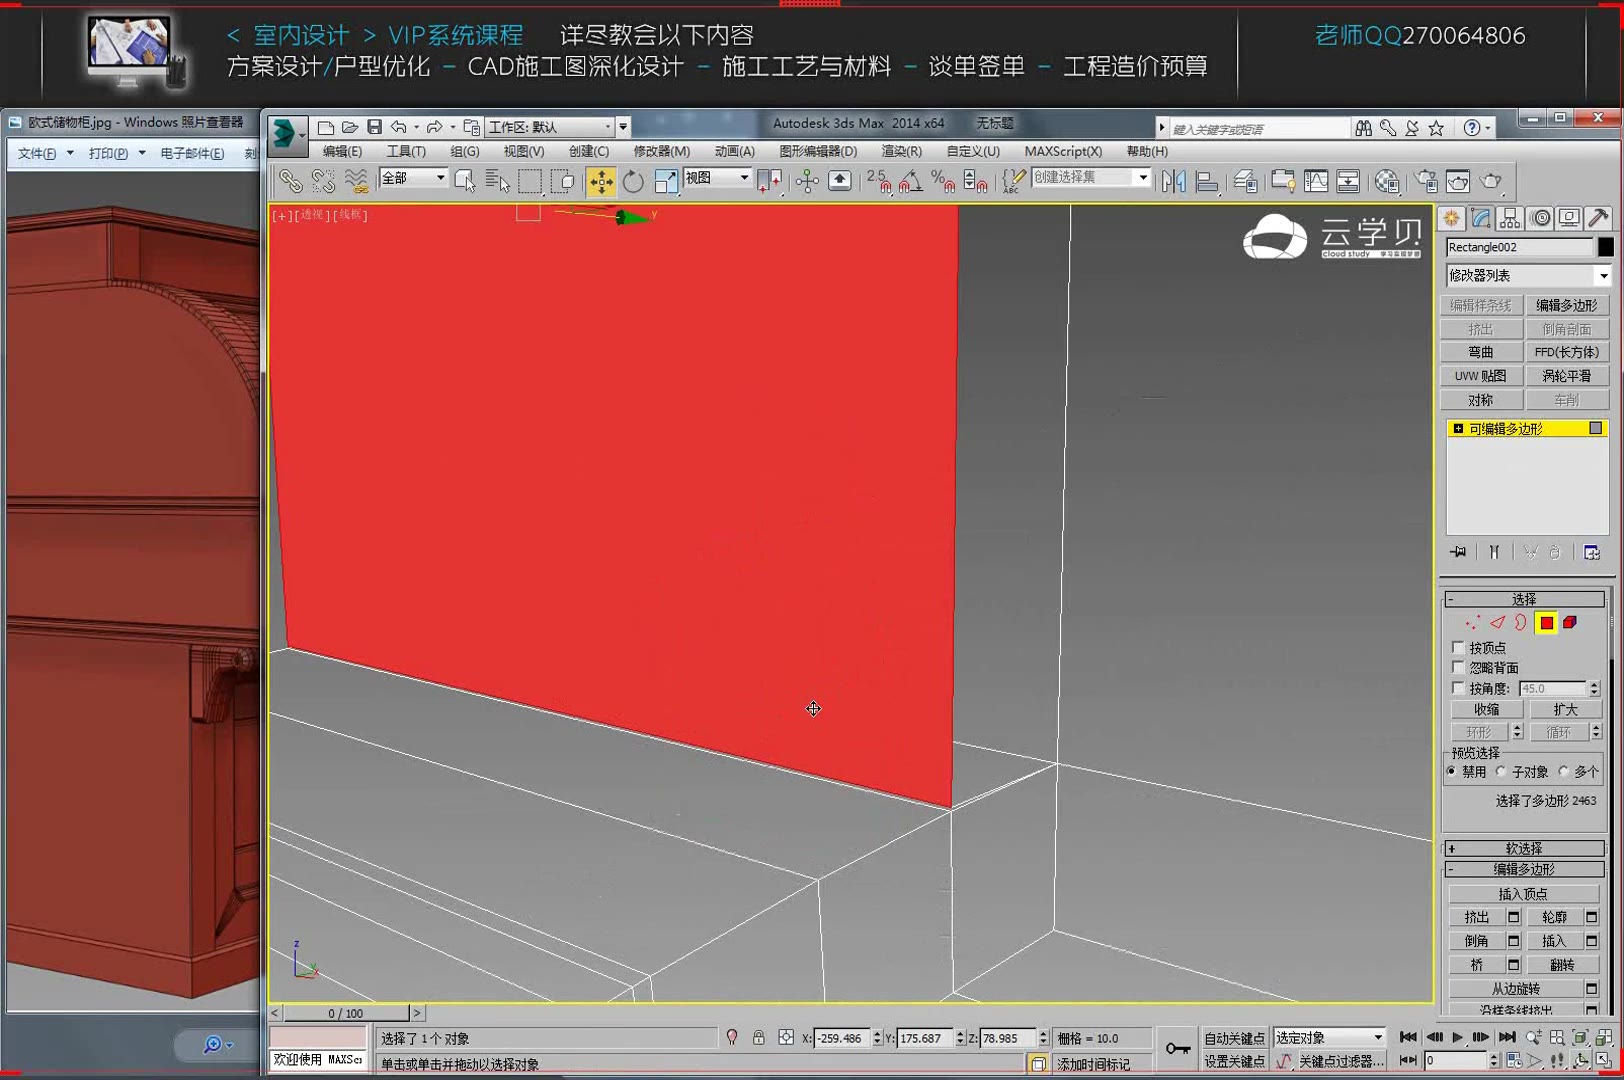Switch to Vertex sub-object mode
The height and width of the screenshot is (1080, 1624).
tap(1471, 622)
